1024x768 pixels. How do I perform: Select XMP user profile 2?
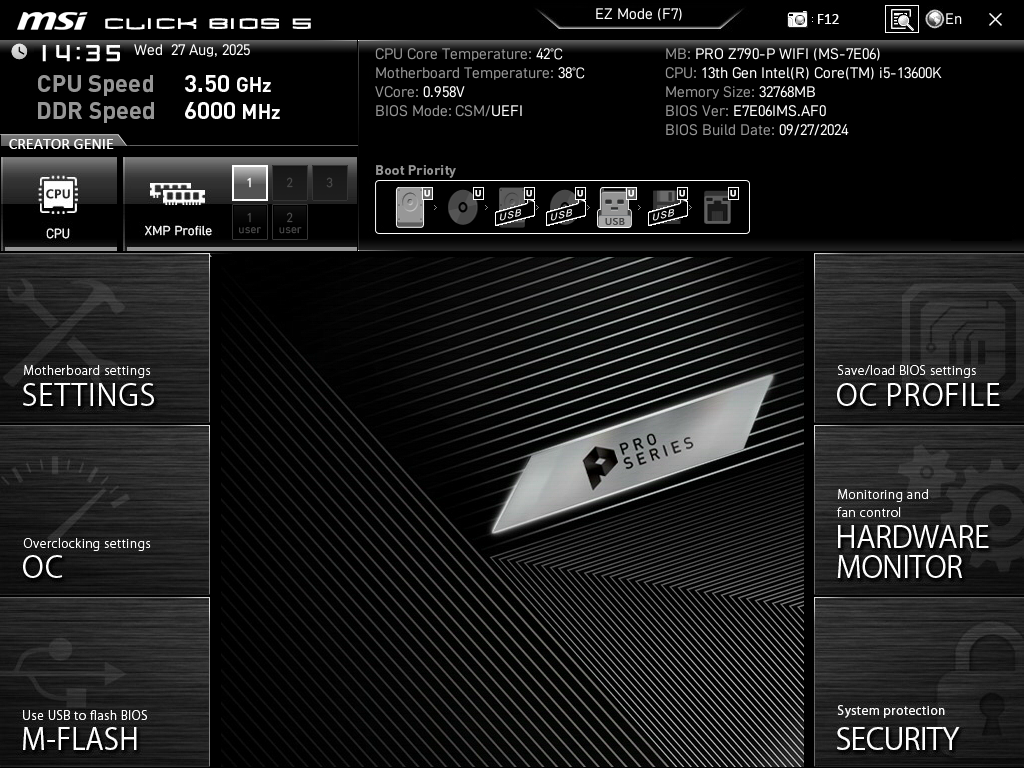pos(289,223)
